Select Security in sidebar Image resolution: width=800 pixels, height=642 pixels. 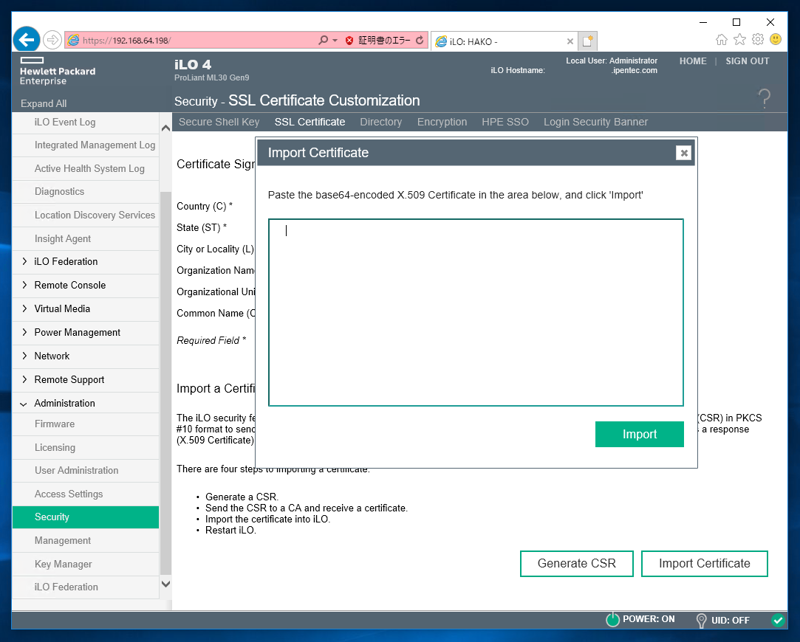[x=86, y=517]
